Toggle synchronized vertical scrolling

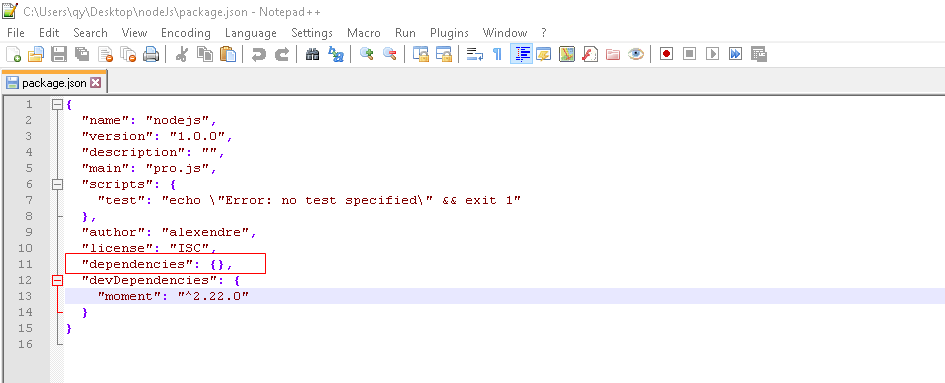(x=420, y=54)
